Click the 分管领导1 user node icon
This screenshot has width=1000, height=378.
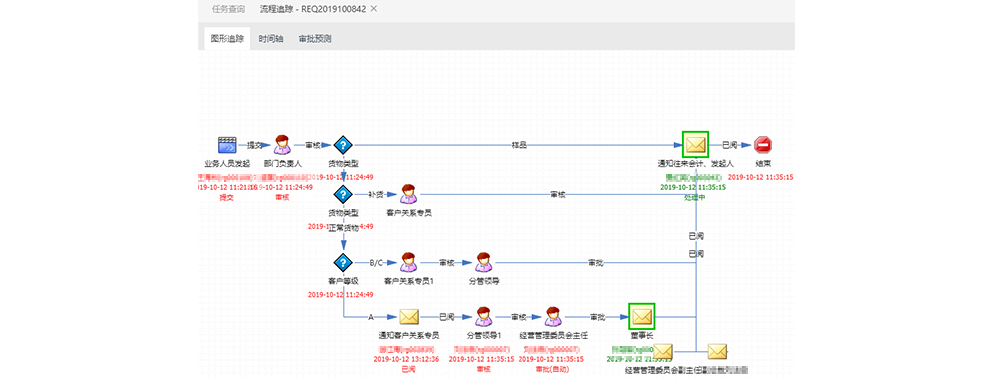[484, 316]
